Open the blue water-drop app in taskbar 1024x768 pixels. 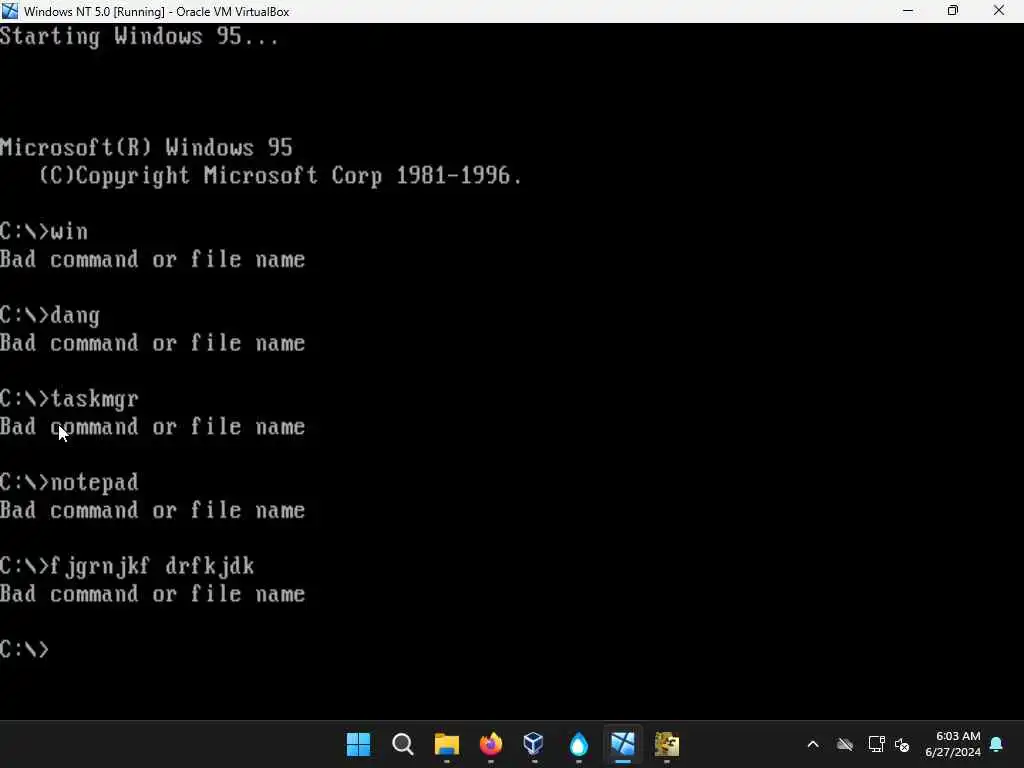(579, 744)
